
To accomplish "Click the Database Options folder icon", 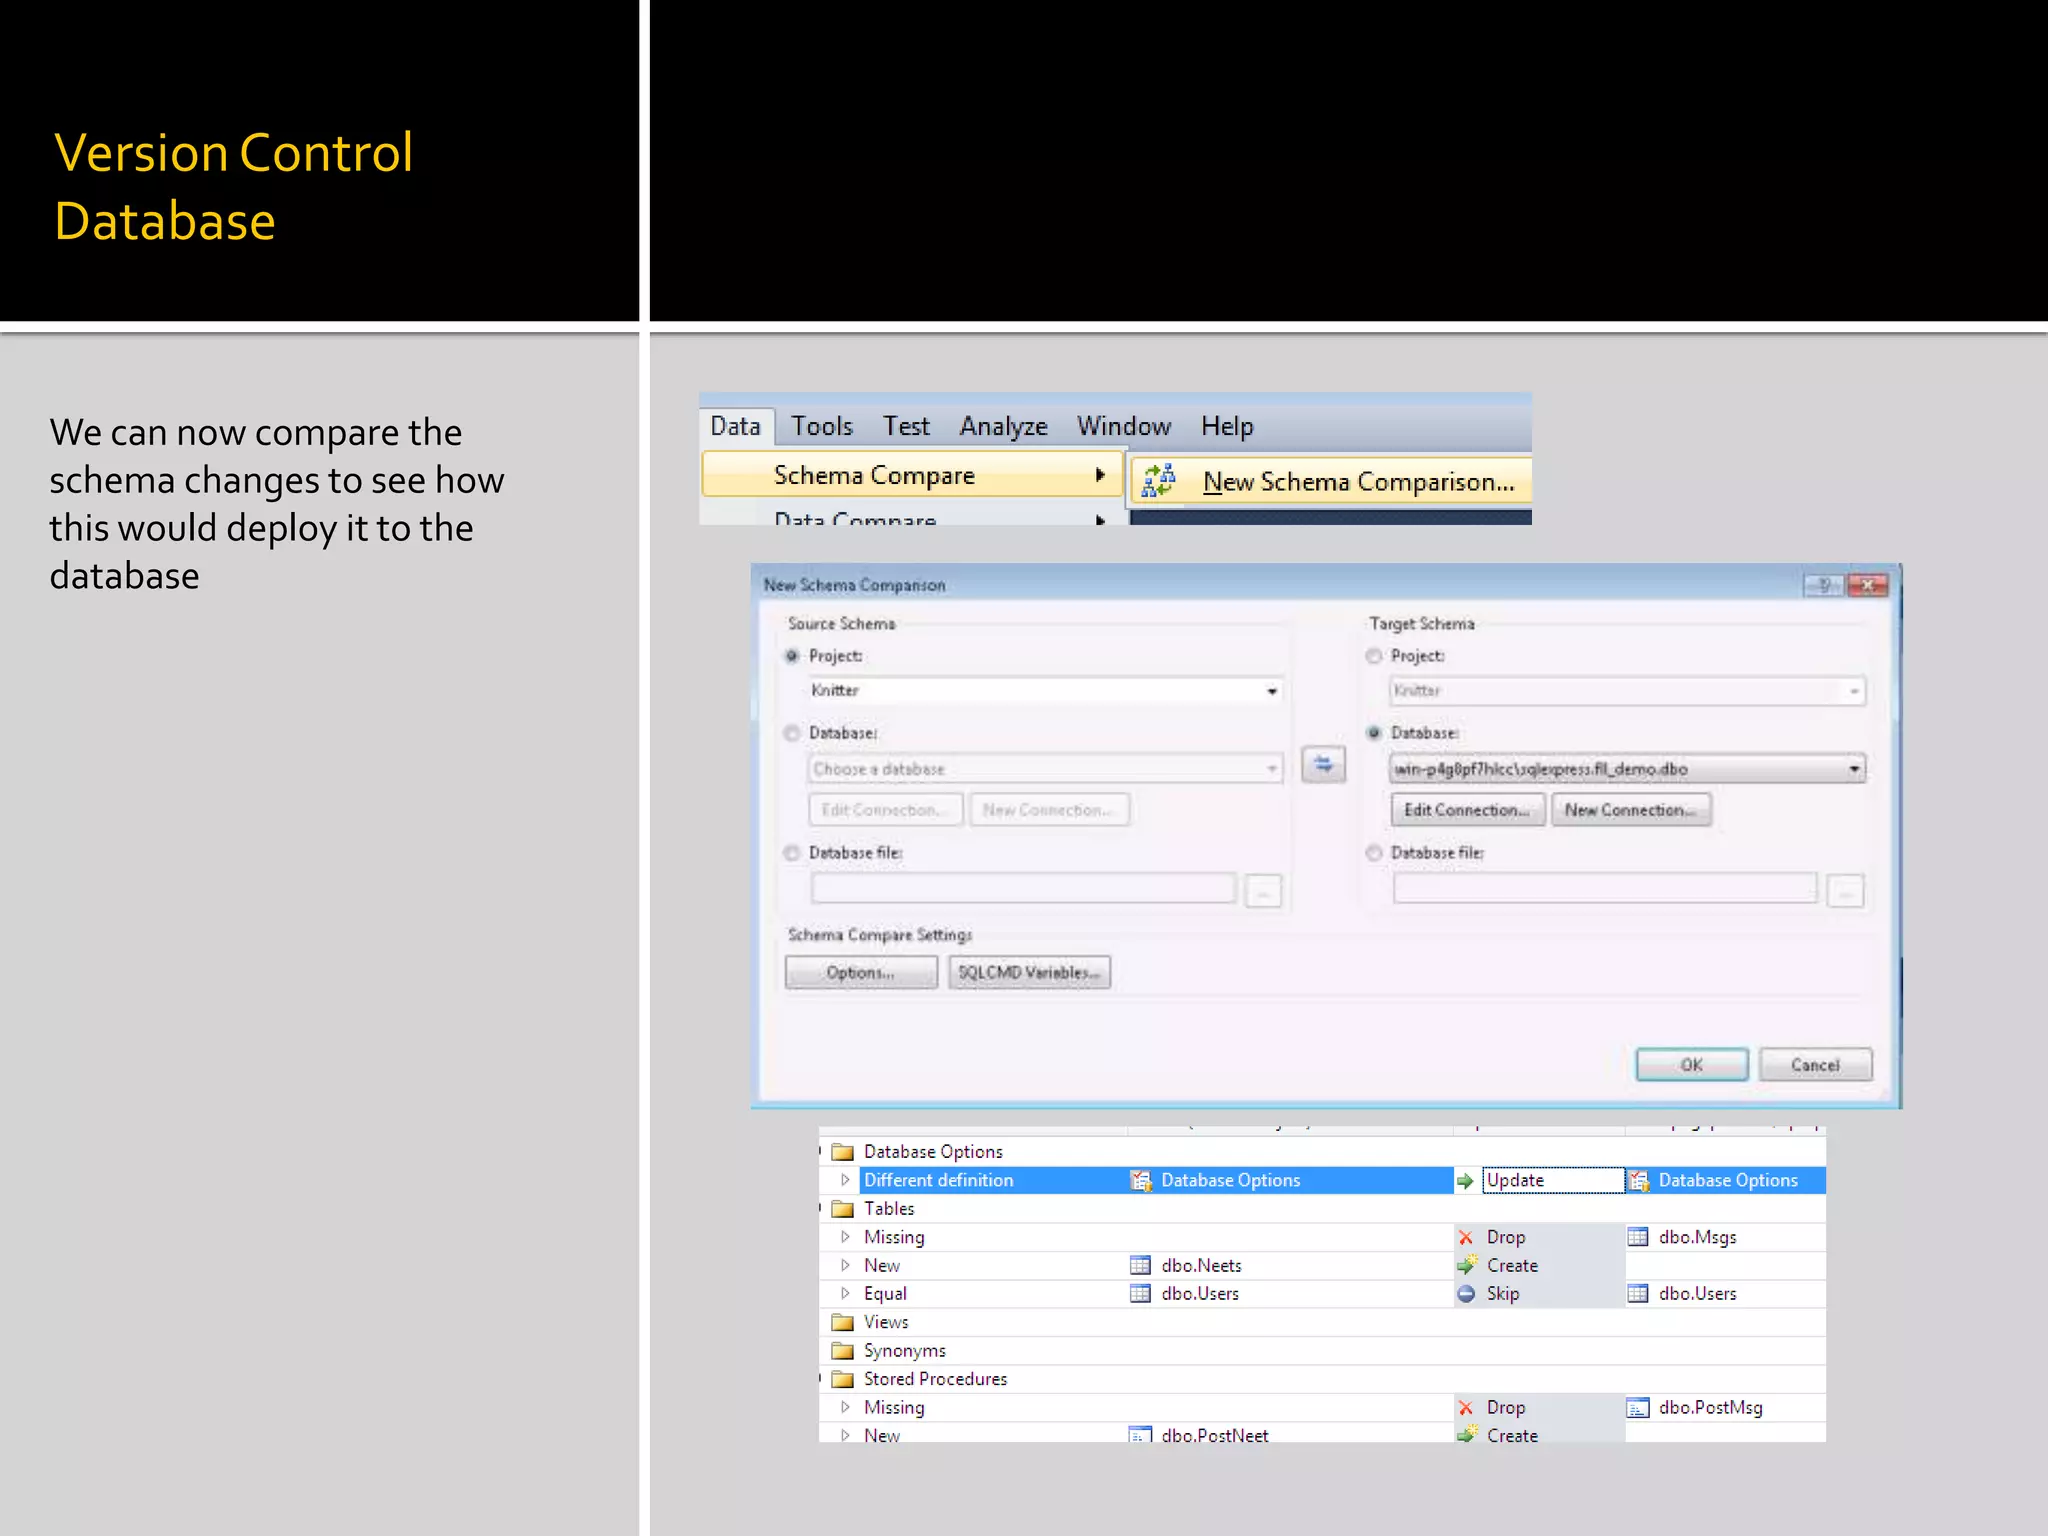I will tap(843, 1151).
